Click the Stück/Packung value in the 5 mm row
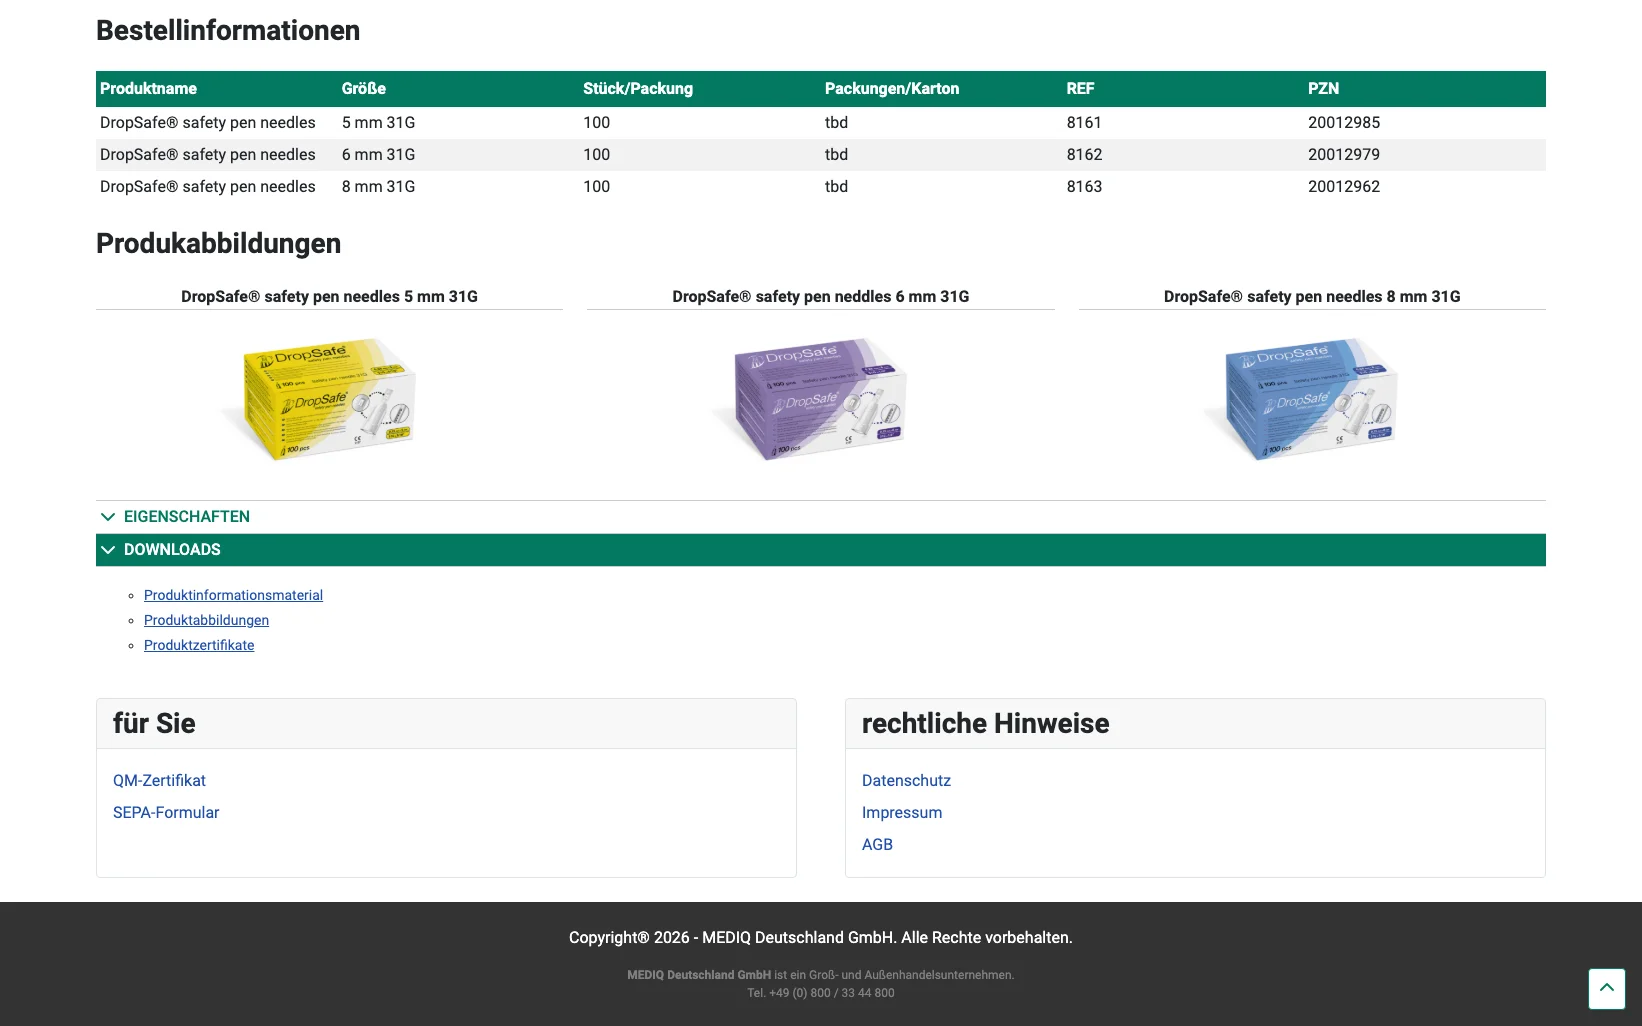The height and width of the screenshot is (1026, 1642). (596, 122)
